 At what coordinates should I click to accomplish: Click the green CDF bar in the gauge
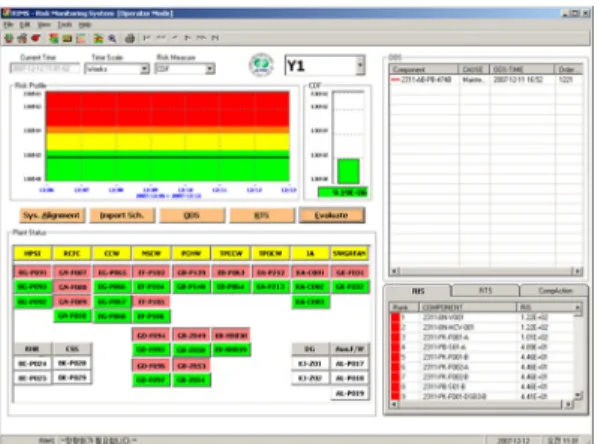(348, 171)
